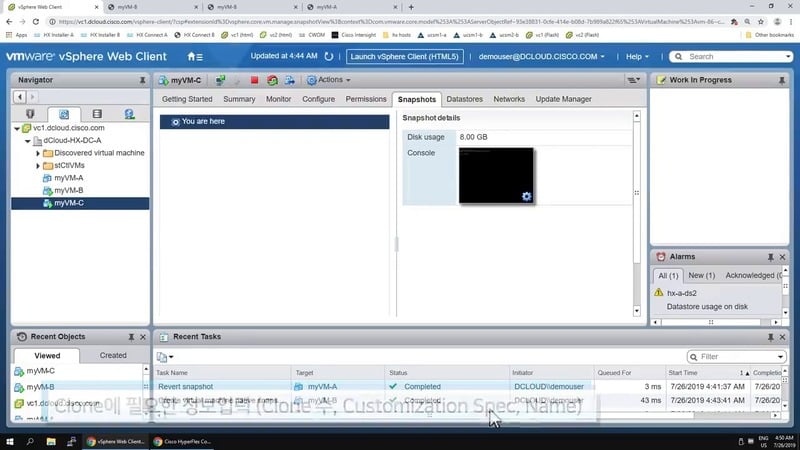Show the Created recent objects tab

113,355
